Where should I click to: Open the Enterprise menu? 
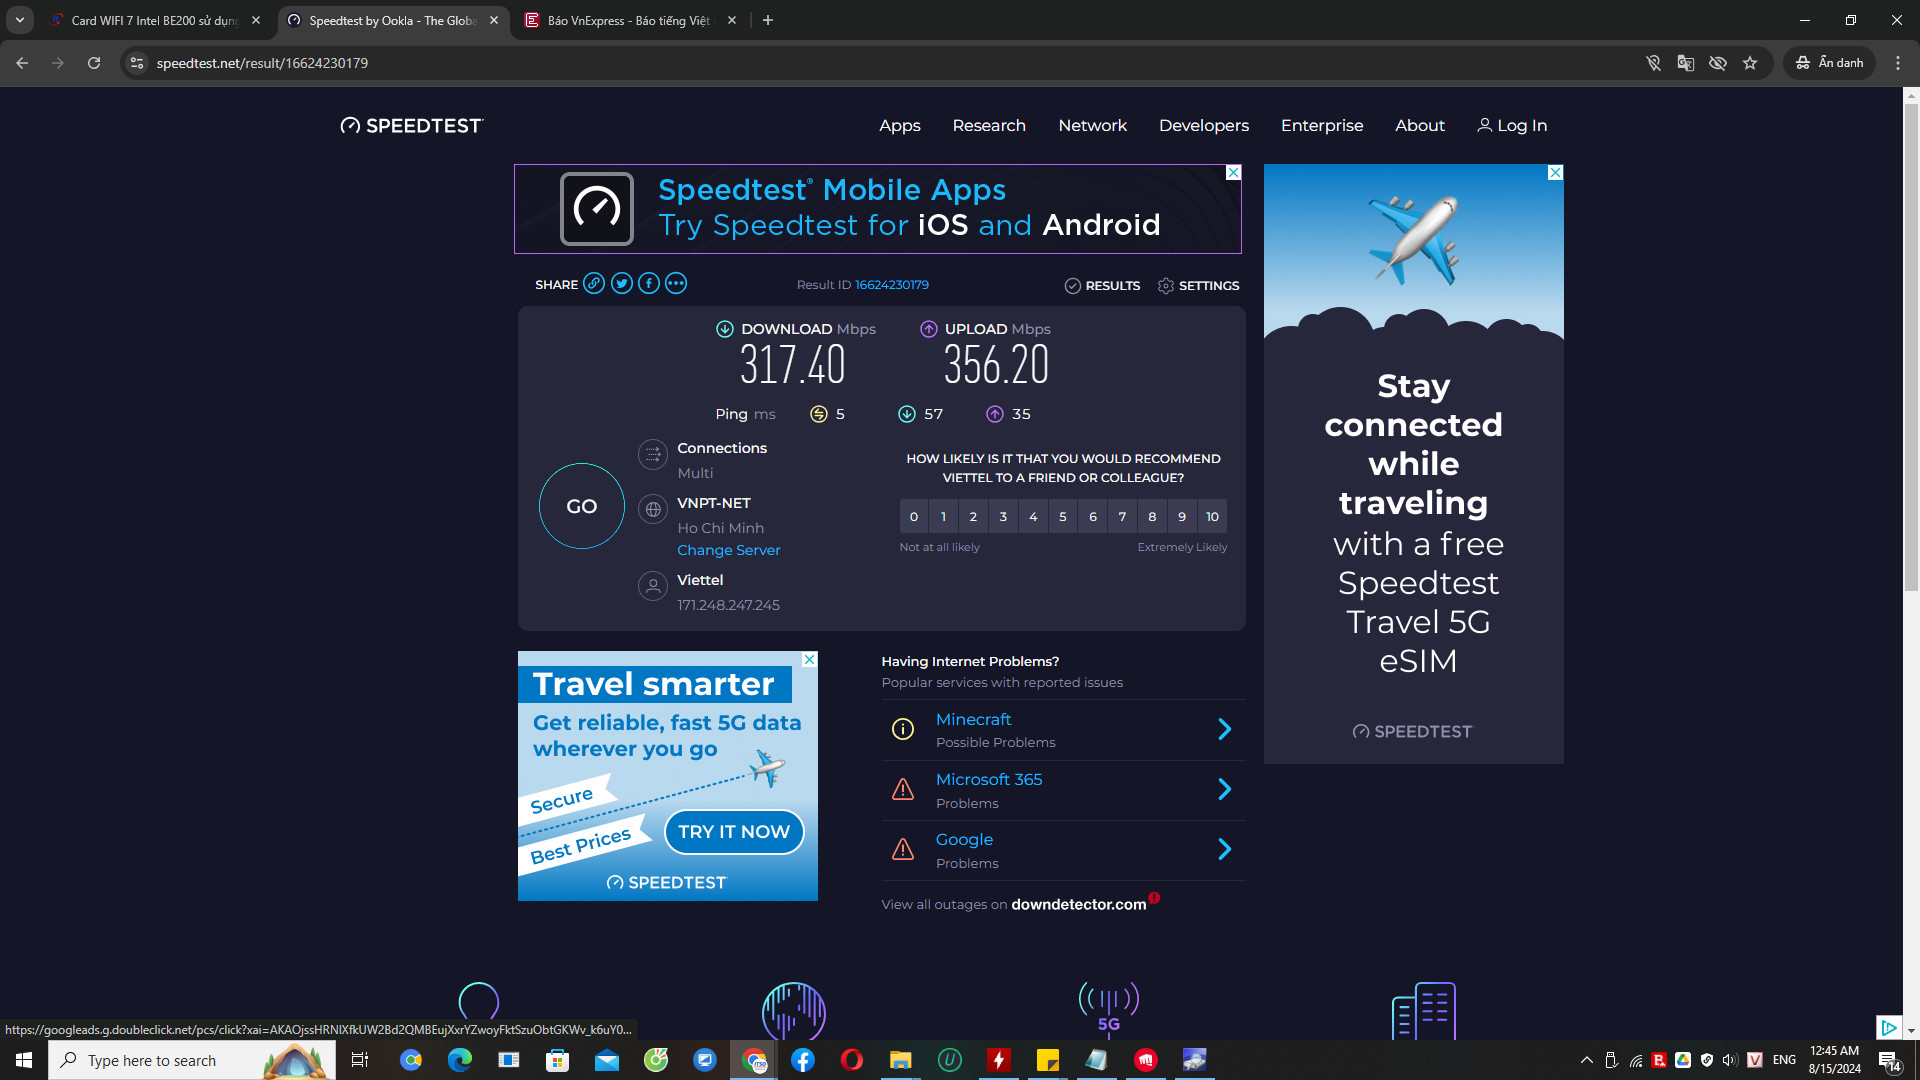click(x=1322, y=125)
